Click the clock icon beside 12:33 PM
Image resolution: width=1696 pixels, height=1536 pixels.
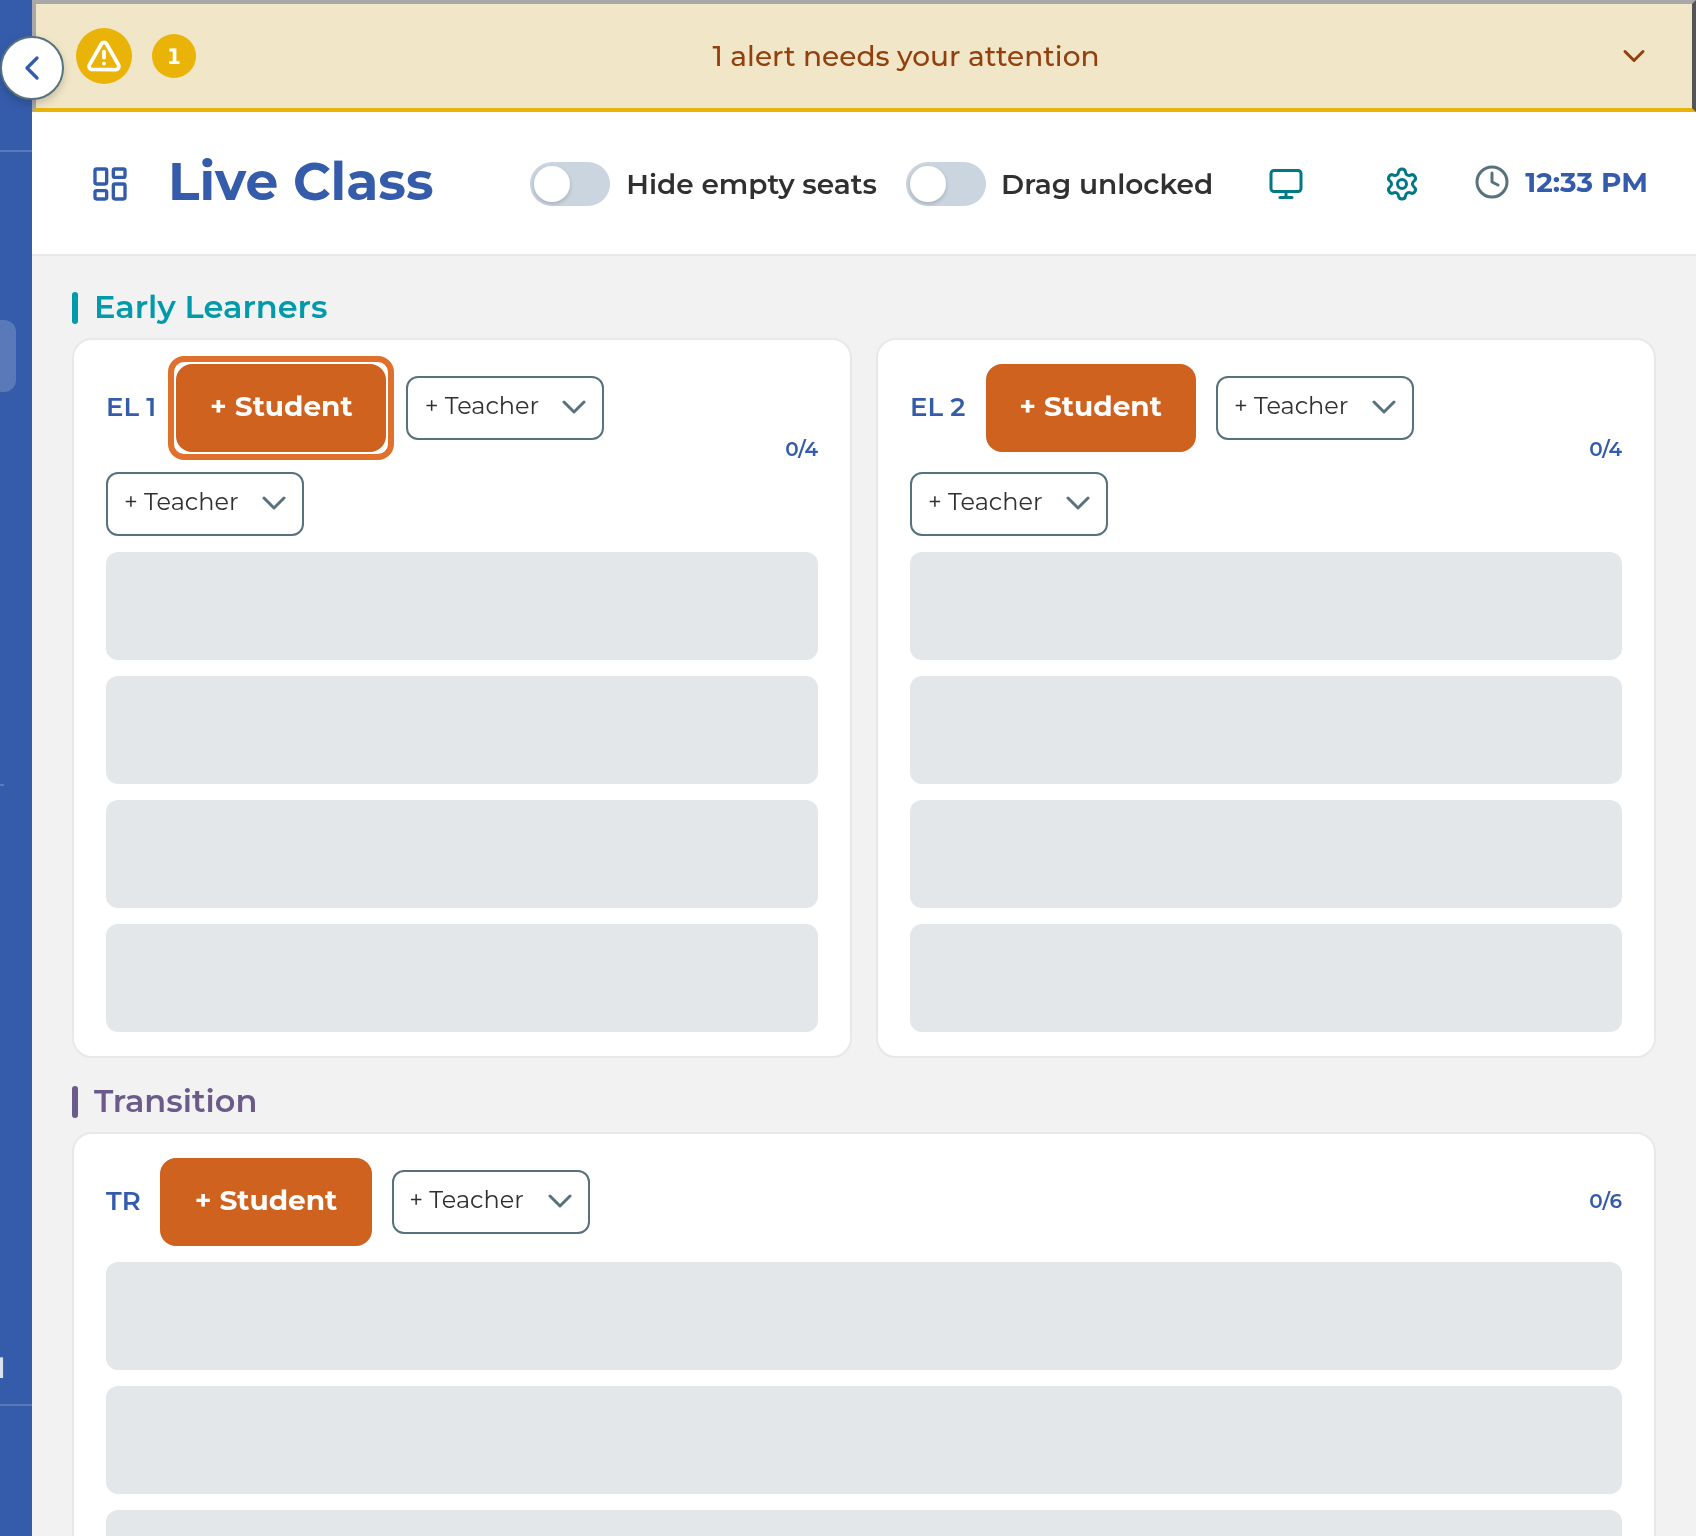[x=1492, y=182]
